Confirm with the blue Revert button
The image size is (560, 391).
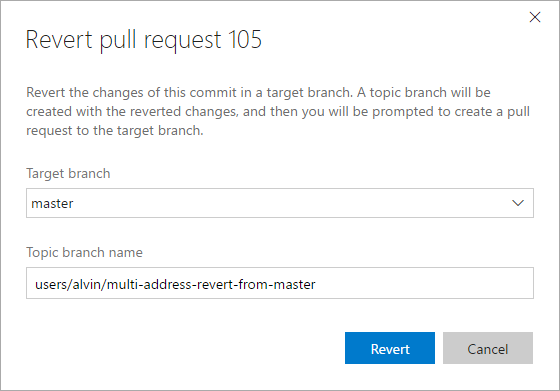(x=390, y=348)
